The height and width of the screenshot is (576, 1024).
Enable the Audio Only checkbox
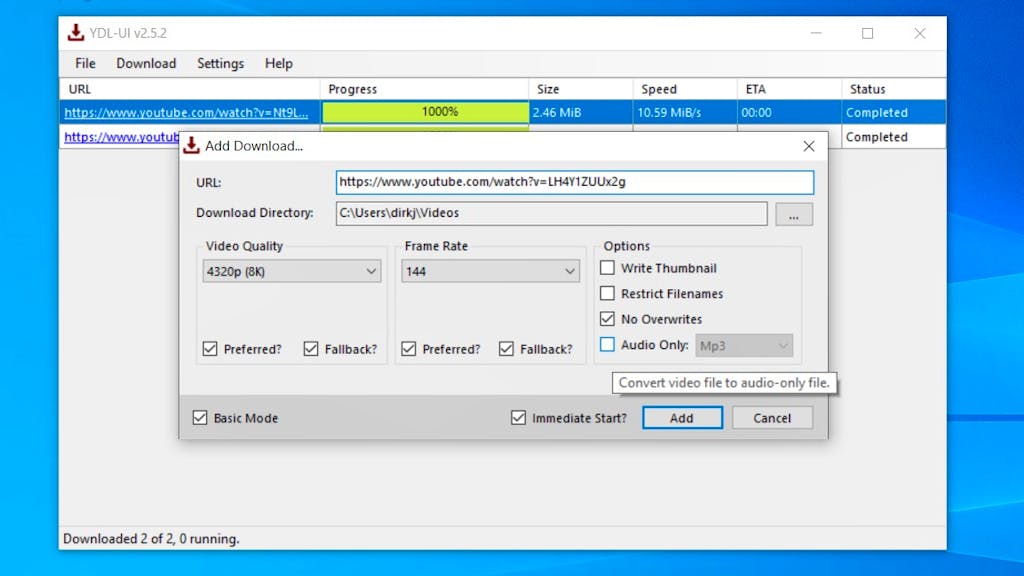point(607,344)
